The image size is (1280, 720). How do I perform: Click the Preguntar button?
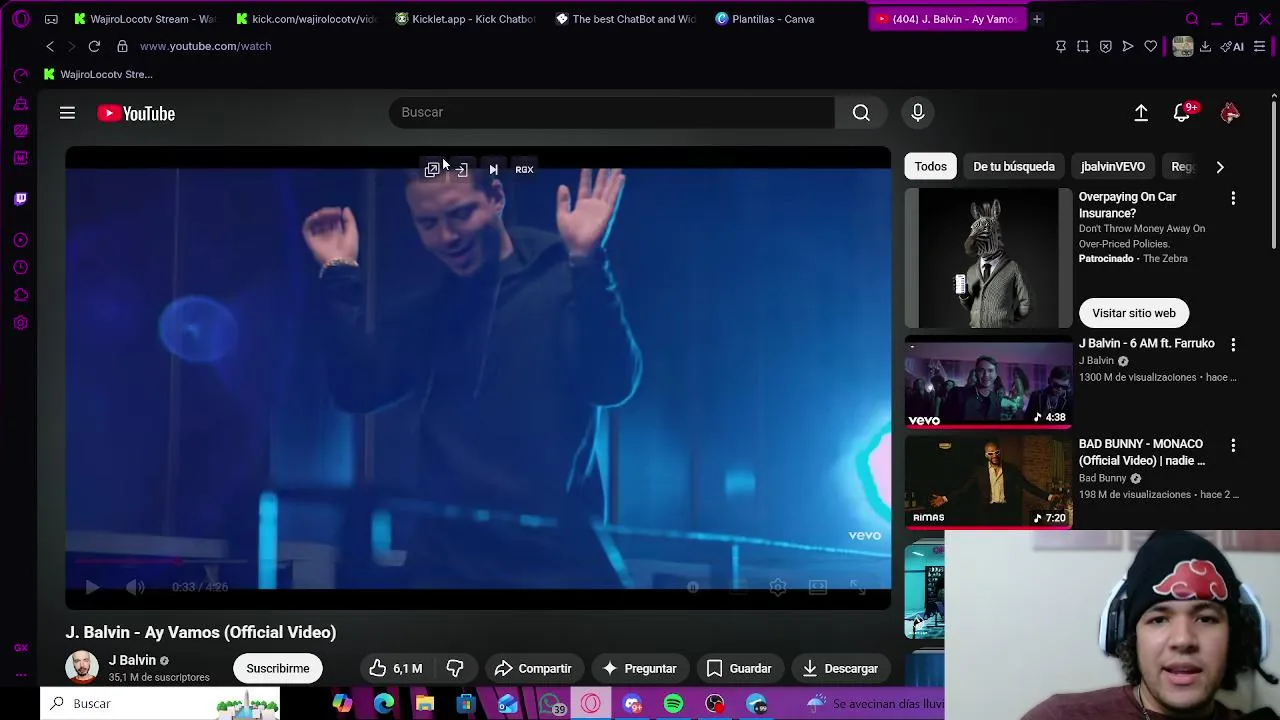[x=640, y=668]
